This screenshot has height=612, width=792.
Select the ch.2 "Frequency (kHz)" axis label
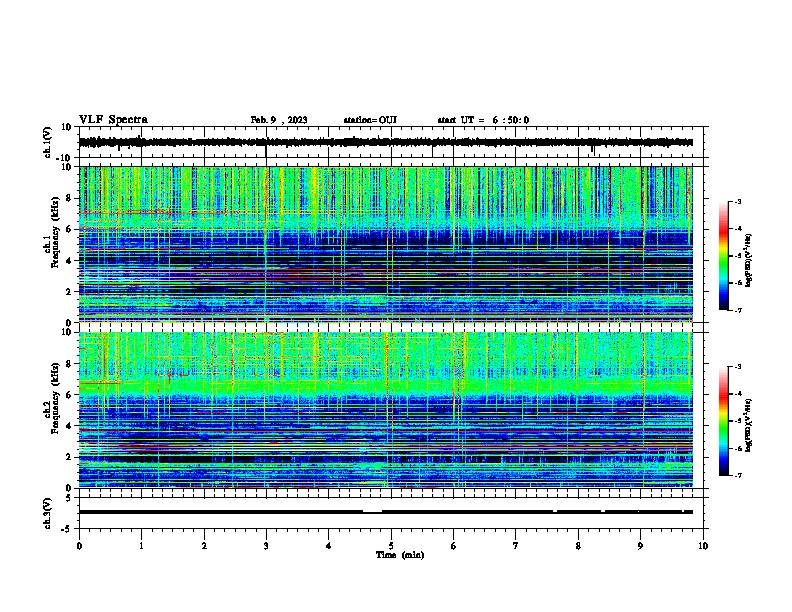pos(55,398)
